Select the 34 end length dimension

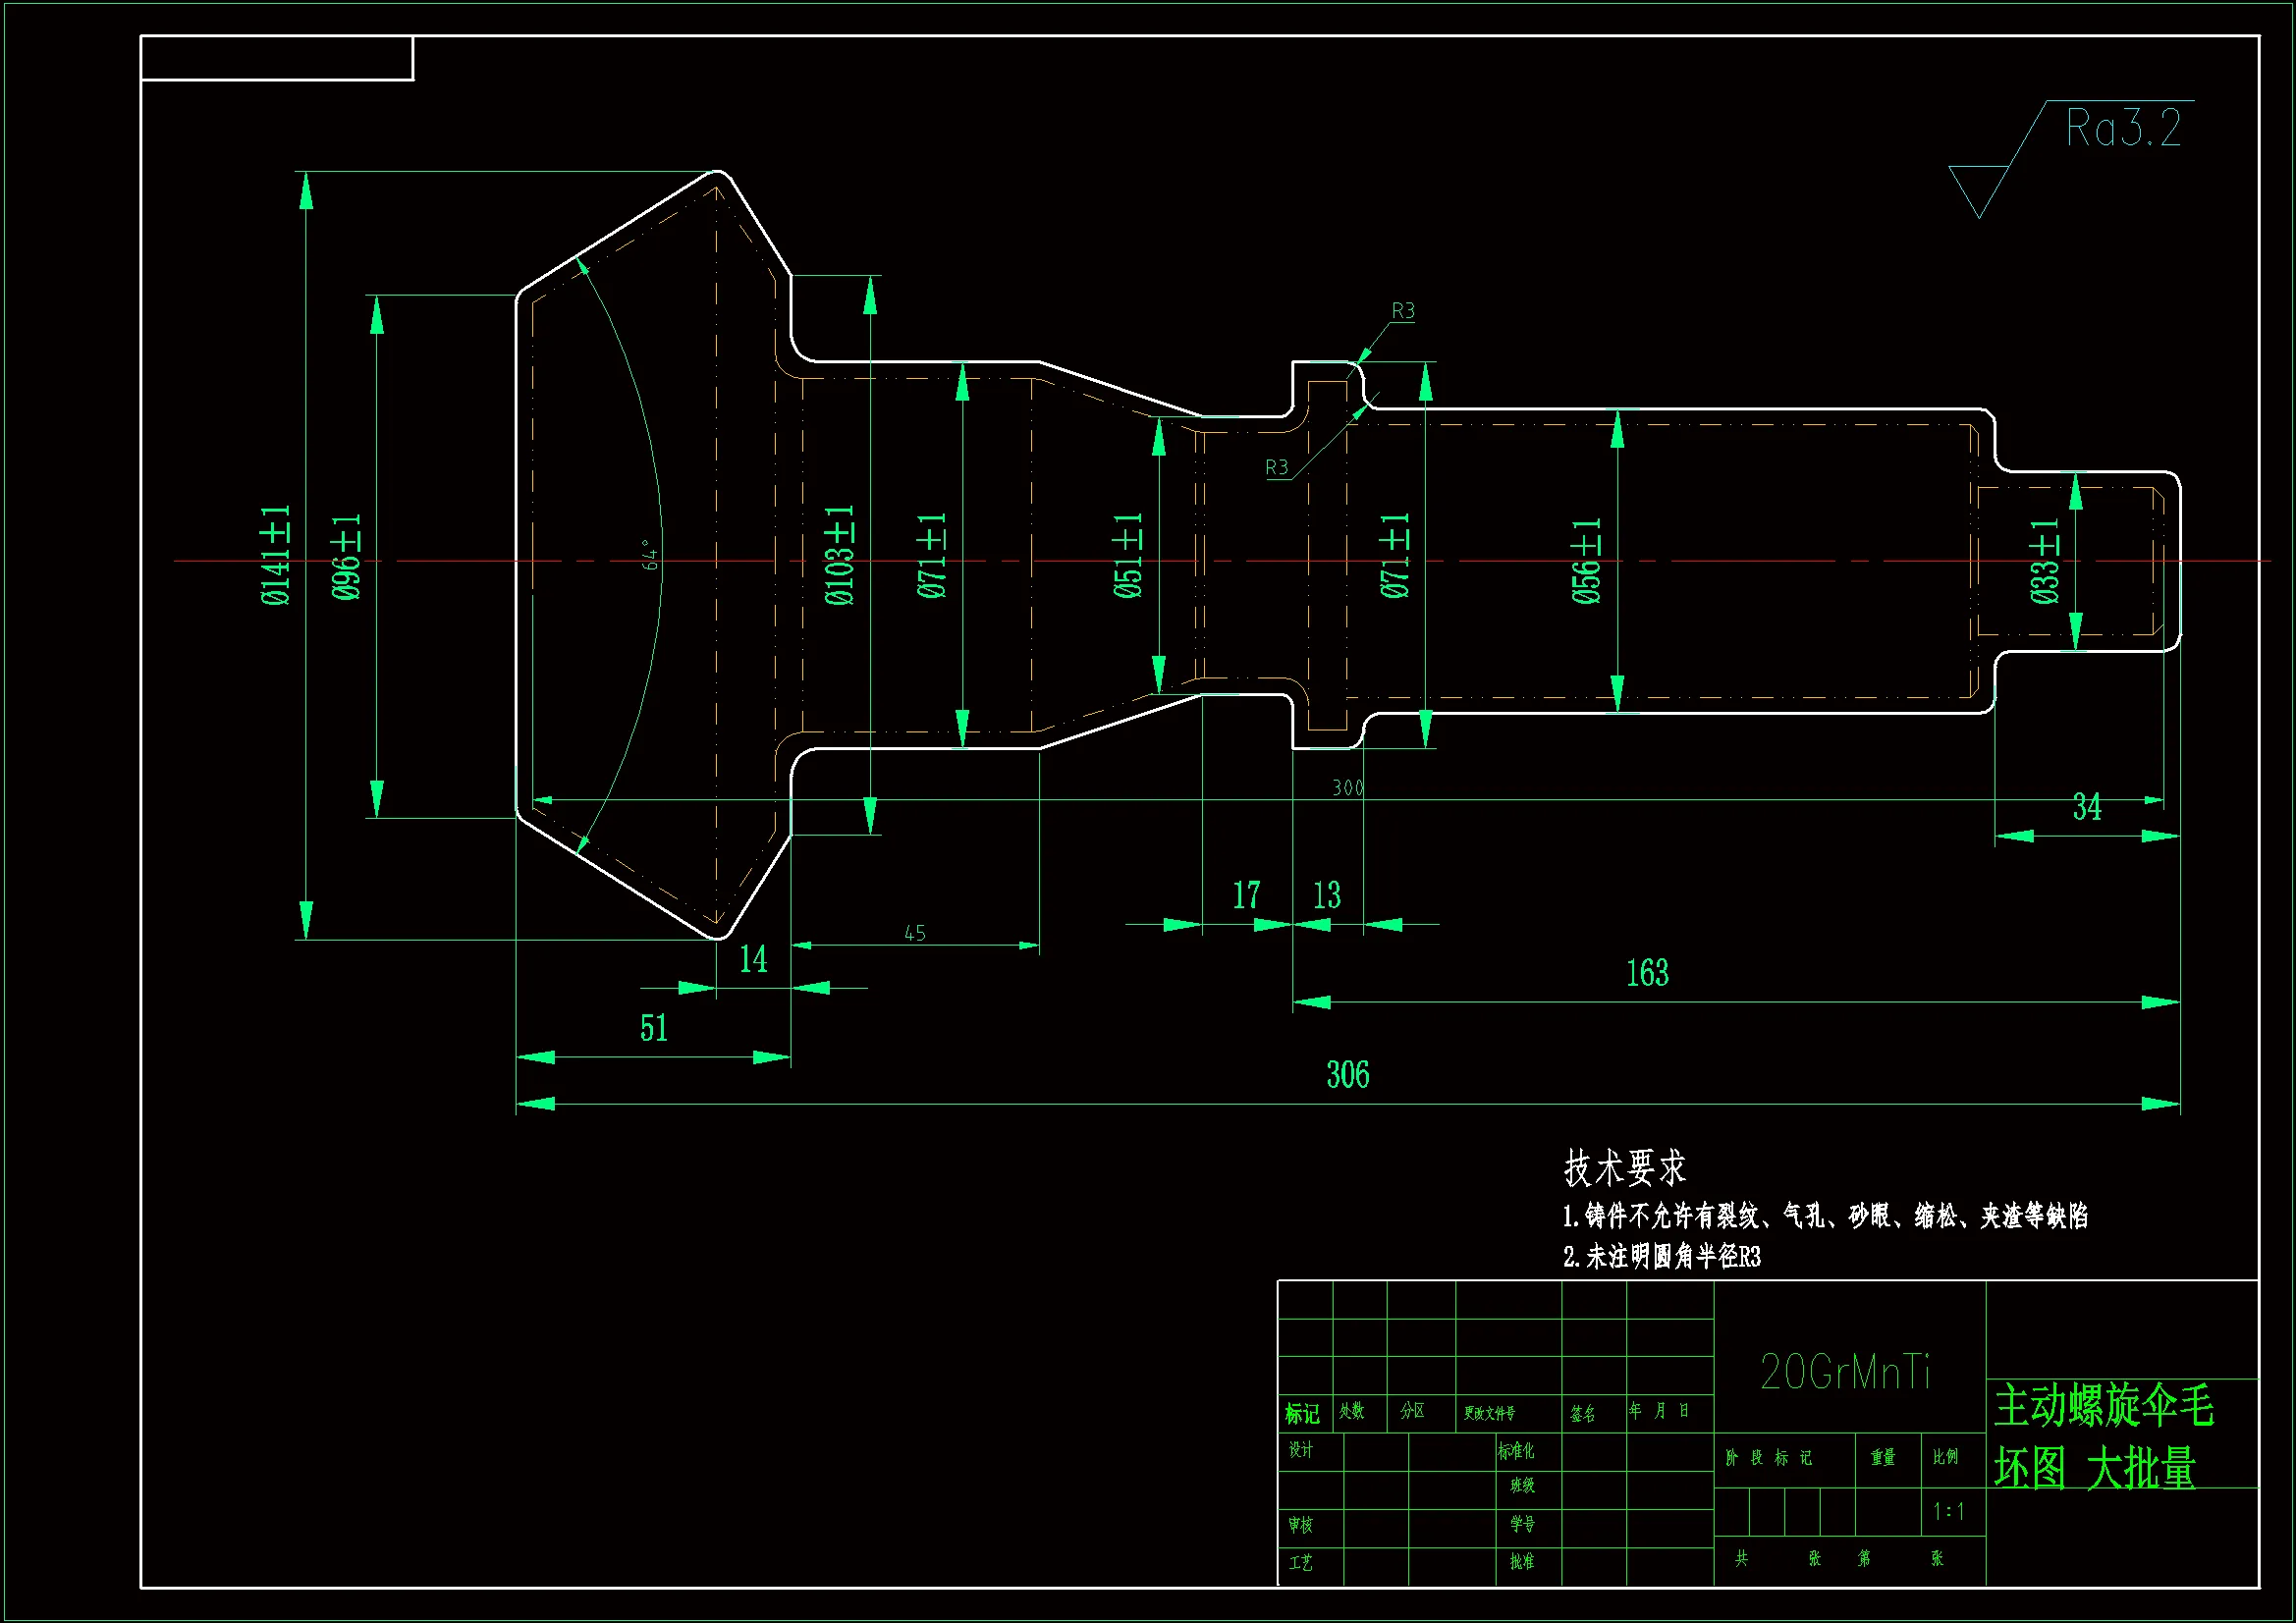point(2086,807)
